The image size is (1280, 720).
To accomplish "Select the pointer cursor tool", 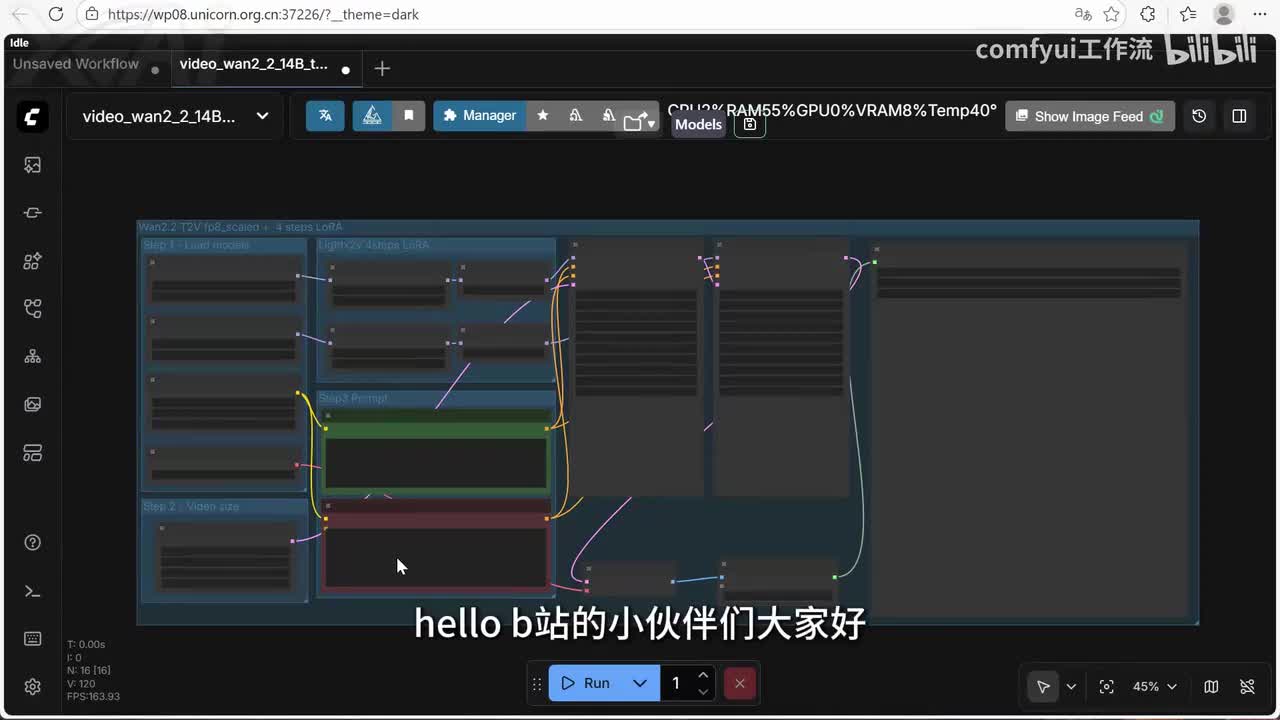I will coord(1043,686).
